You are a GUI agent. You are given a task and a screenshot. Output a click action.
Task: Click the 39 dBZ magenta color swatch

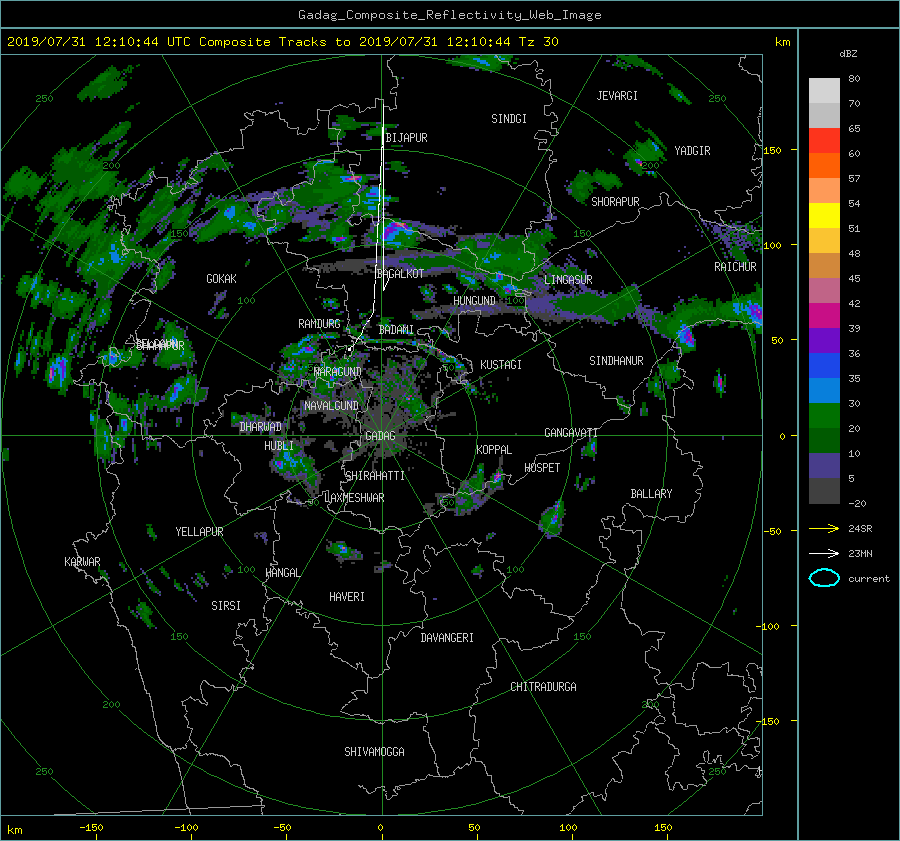pyautogui.click(x=824, y=316)
